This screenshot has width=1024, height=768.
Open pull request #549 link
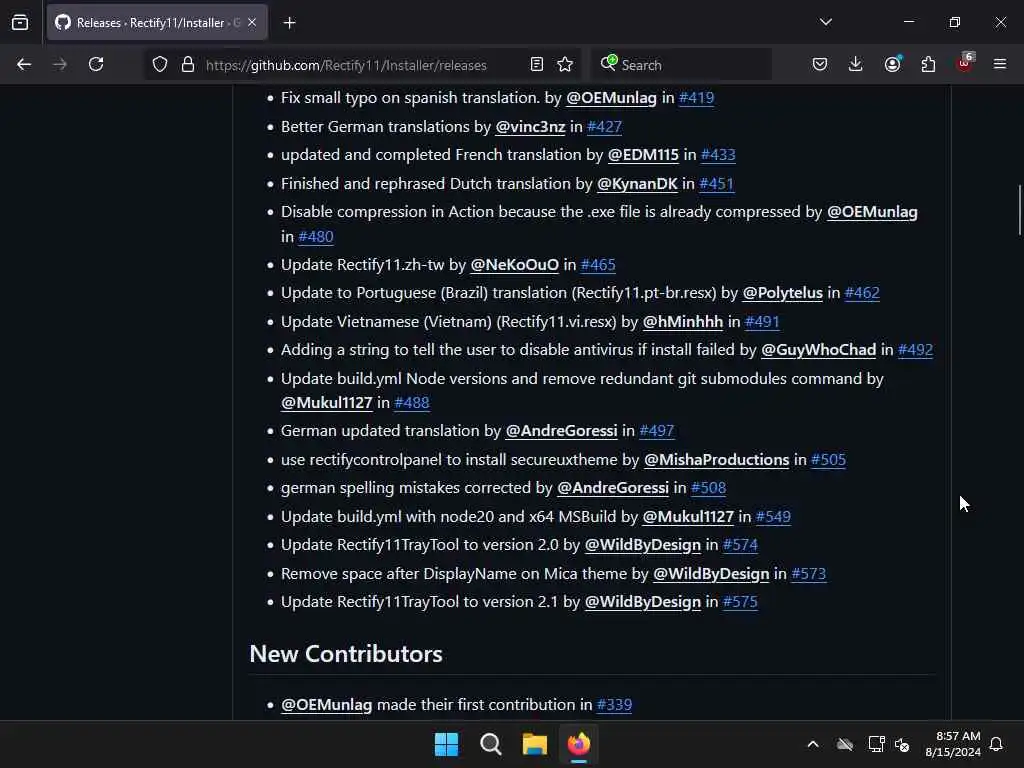coord(773,517)
